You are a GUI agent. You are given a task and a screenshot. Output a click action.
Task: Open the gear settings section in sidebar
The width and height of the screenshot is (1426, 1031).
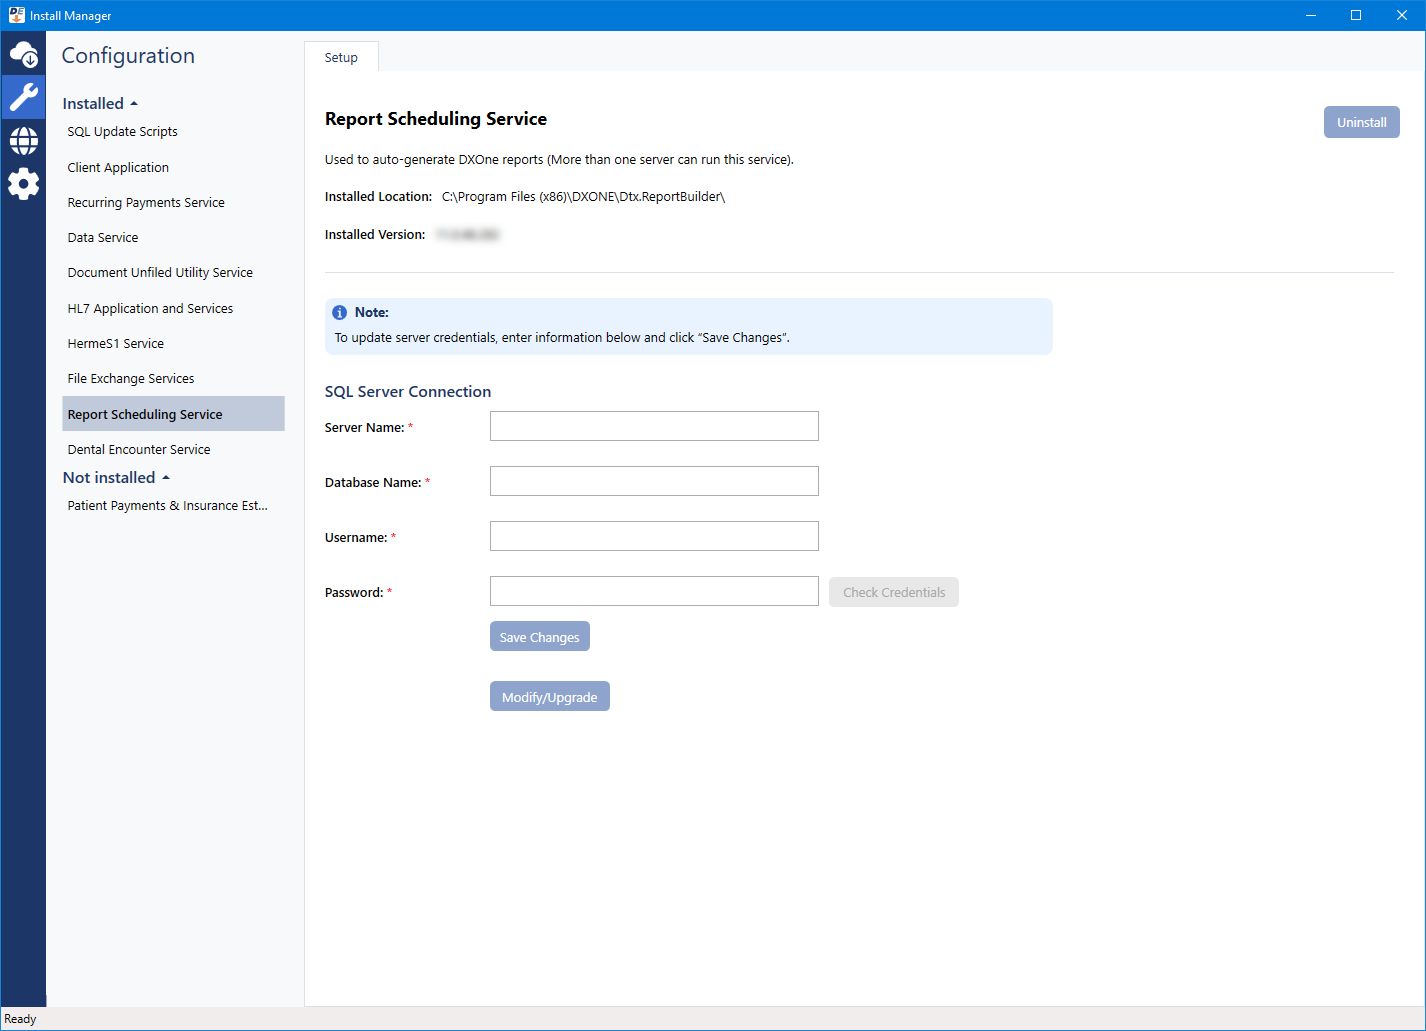coord(23,183)
